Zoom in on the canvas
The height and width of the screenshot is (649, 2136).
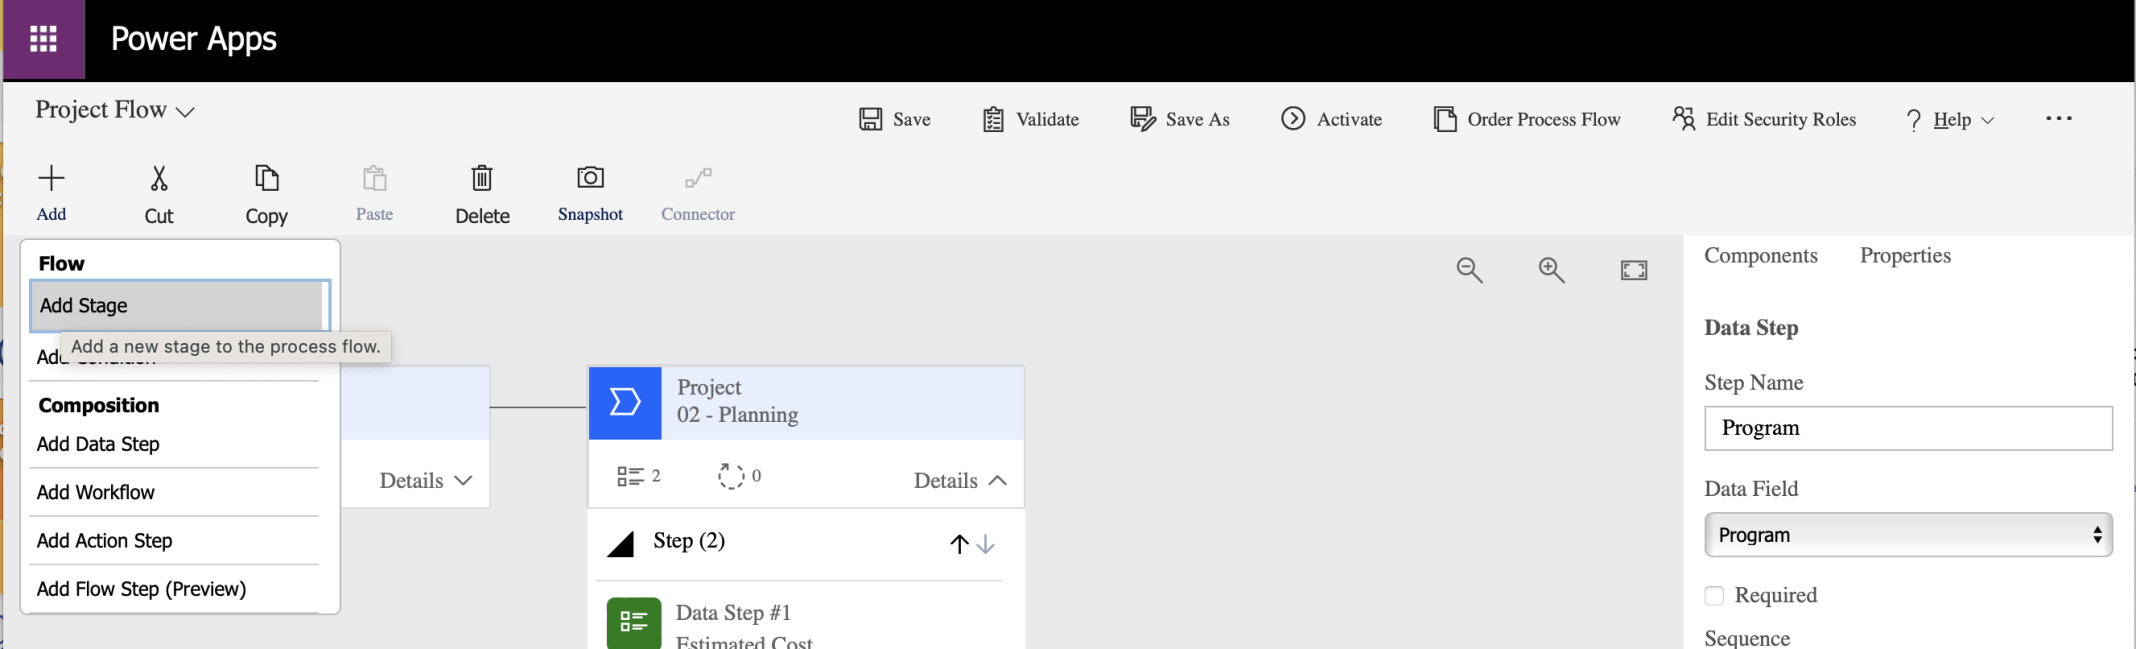click(x=1551, y=270)
